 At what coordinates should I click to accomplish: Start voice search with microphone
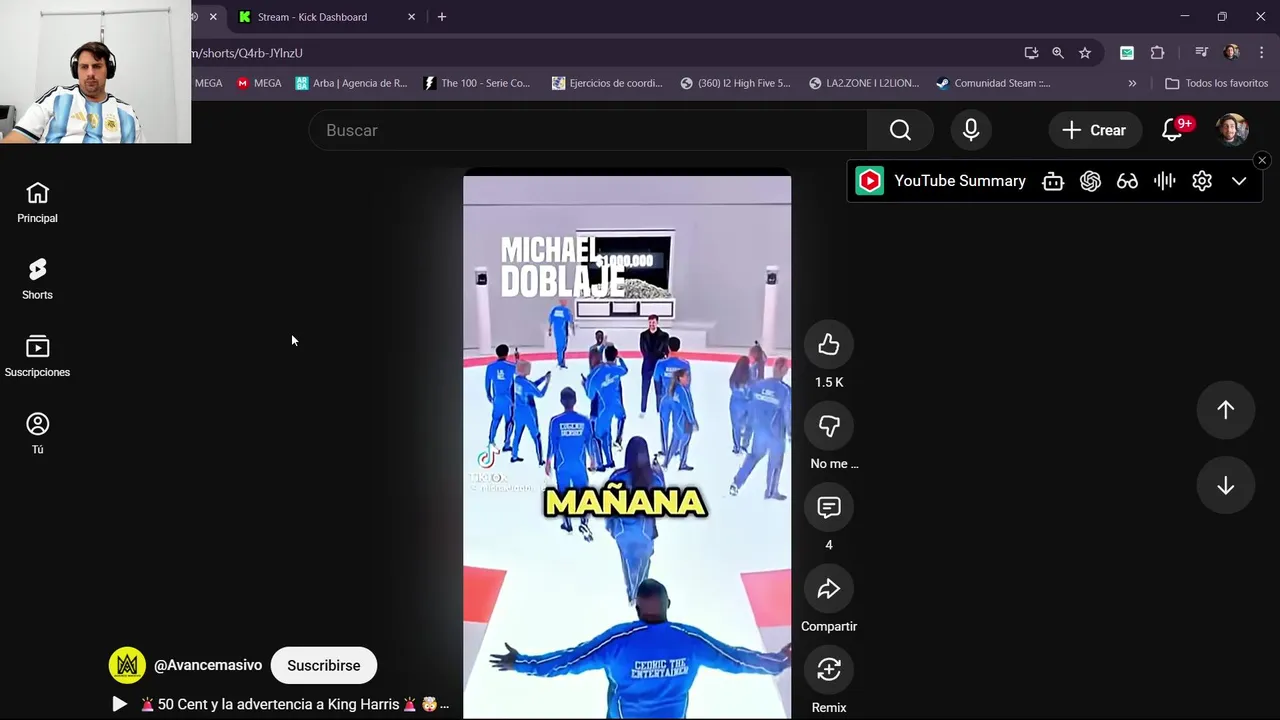coord(971,130)
